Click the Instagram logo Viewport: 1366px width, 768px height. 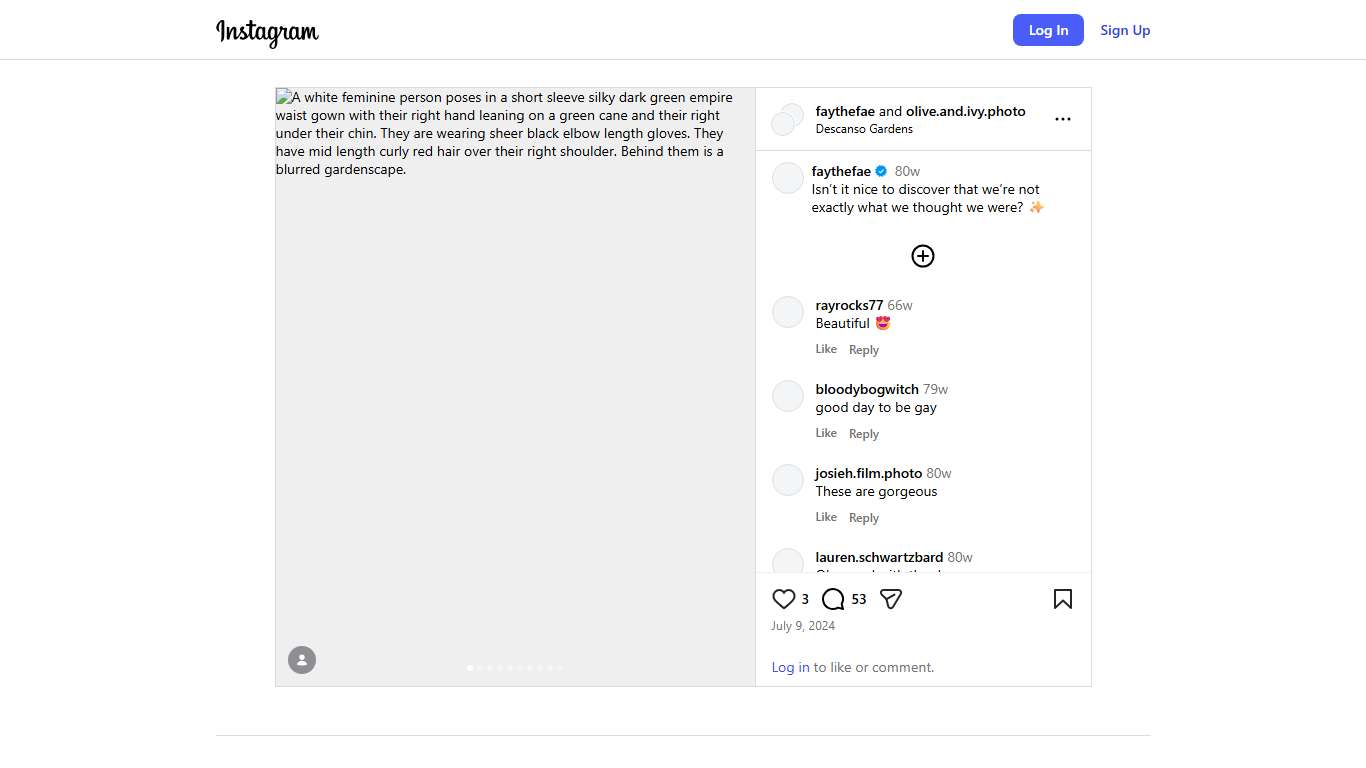click(267, 31)
